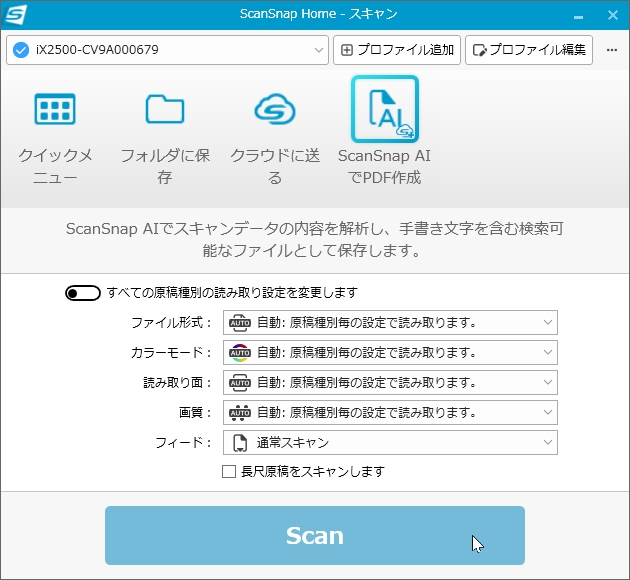Click the document icon in フィード field

240,443
